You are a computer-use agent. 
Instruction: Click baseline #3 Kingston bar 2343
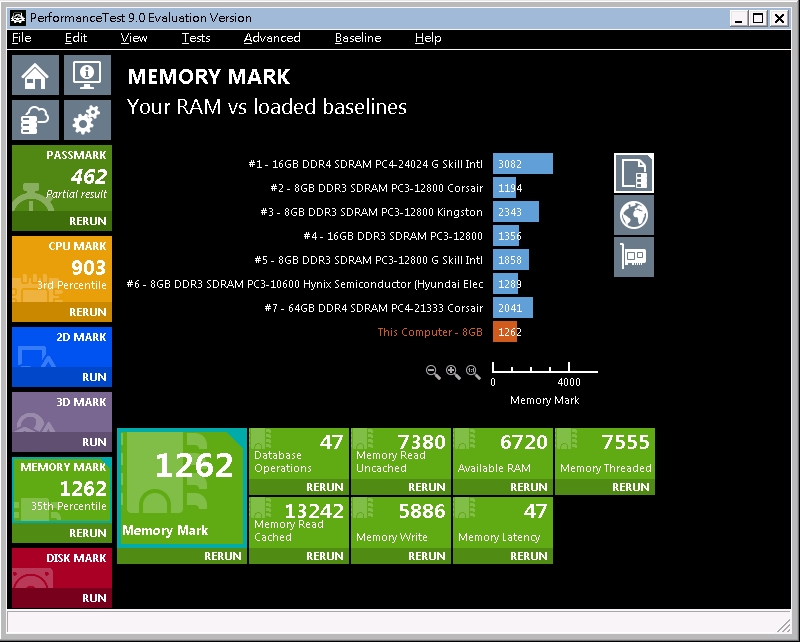point(516,212)
